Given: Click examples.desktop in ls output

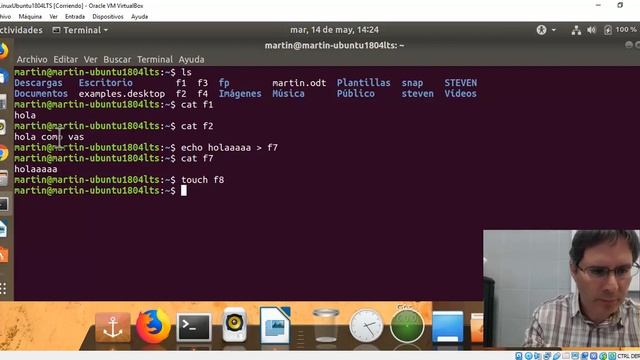Looking at the screenshot, I should coord(122,94).
